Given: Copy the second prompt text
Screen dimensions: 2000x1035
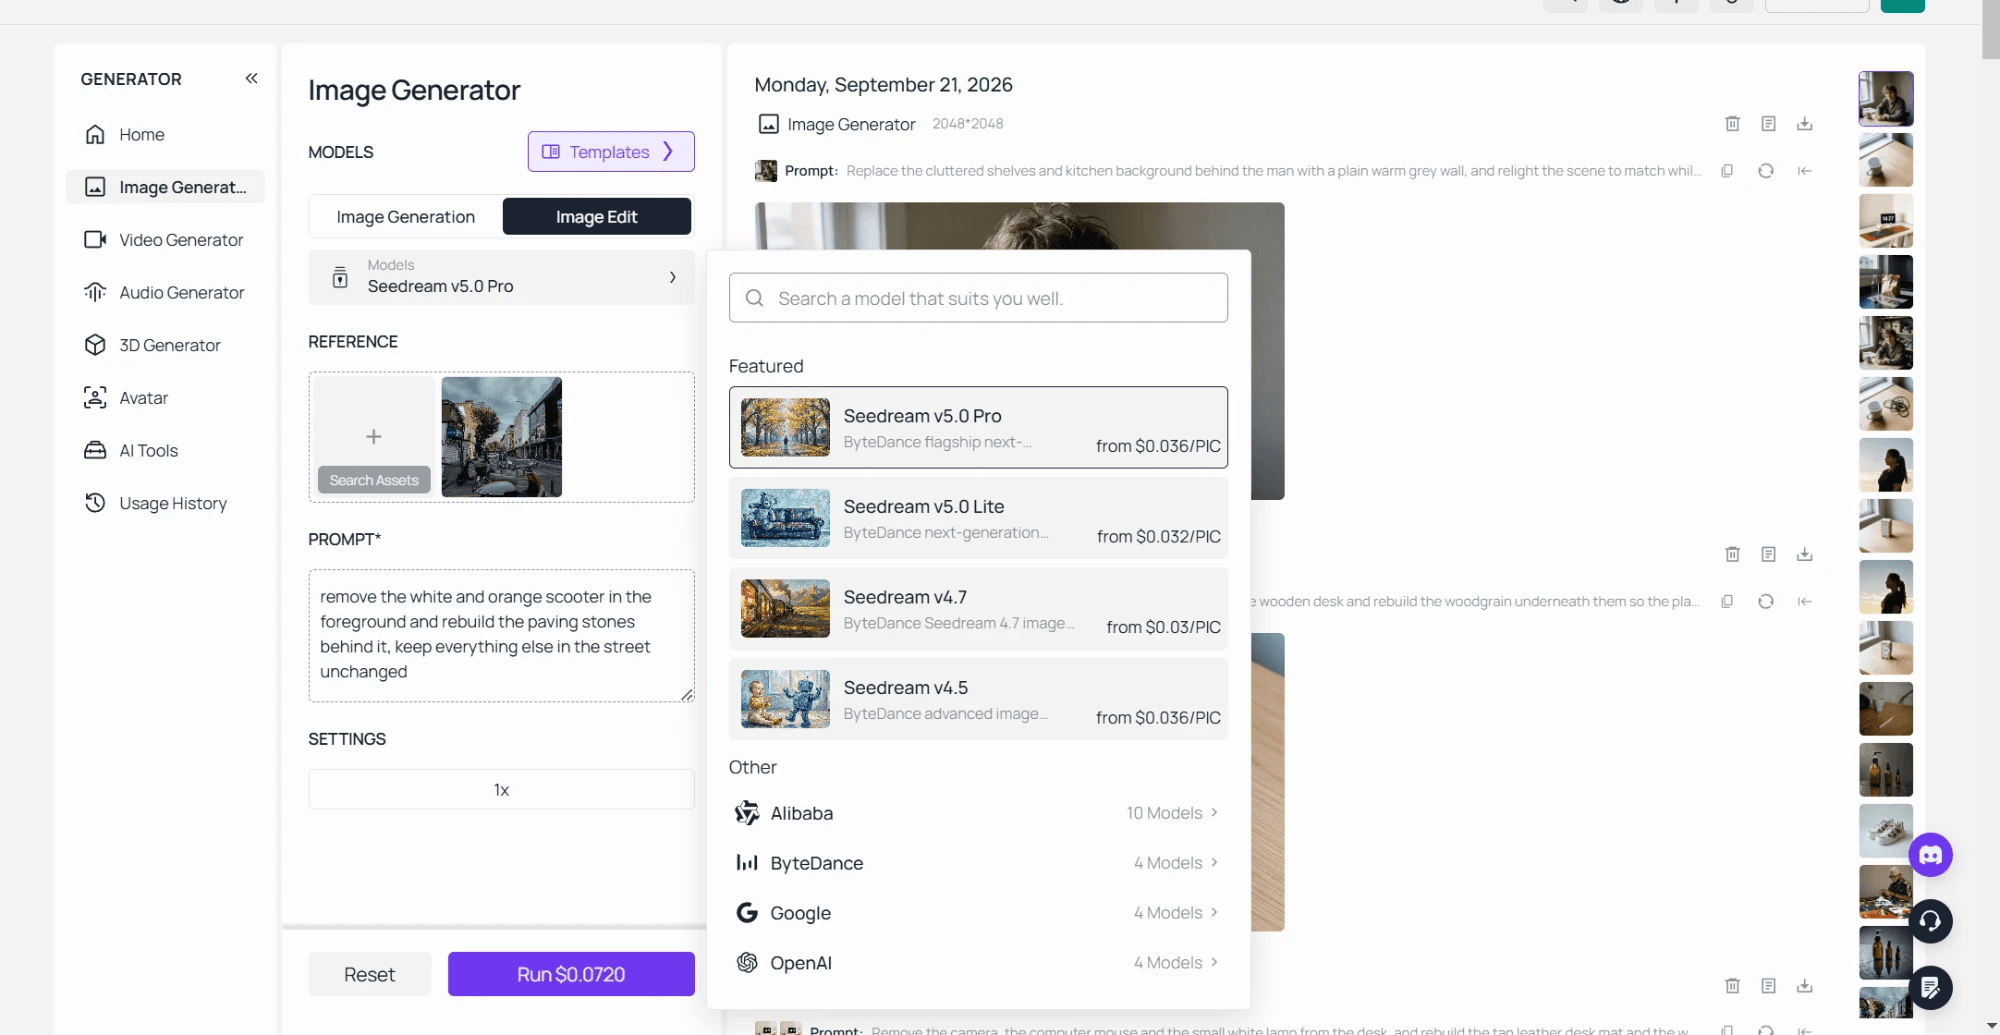Looking at the screenshot, I should pyautogui.click(x=1727, y=601).
